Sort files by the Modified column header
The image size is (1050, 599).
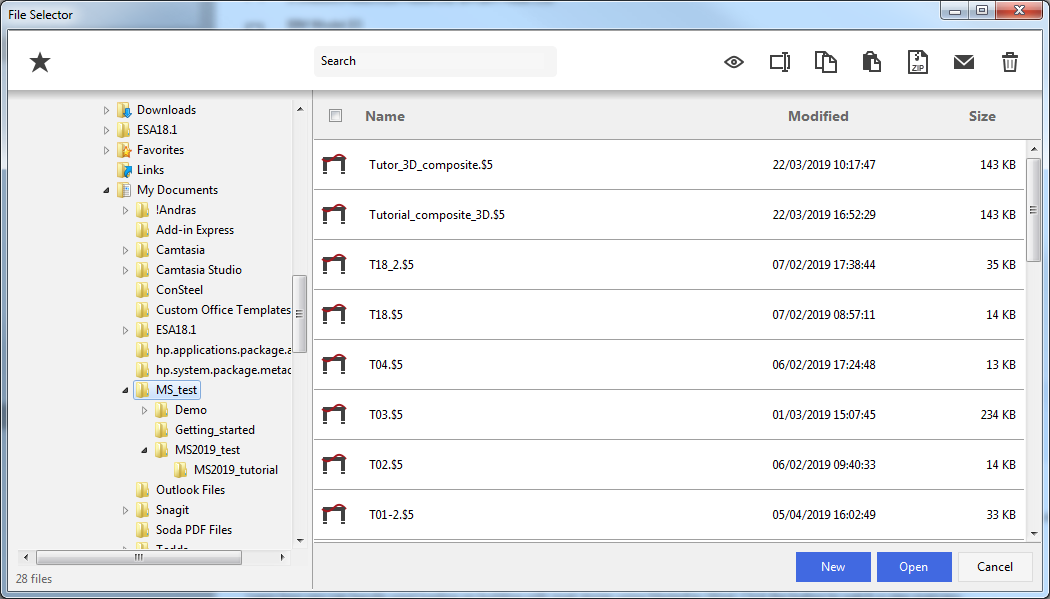coord(817,116)
